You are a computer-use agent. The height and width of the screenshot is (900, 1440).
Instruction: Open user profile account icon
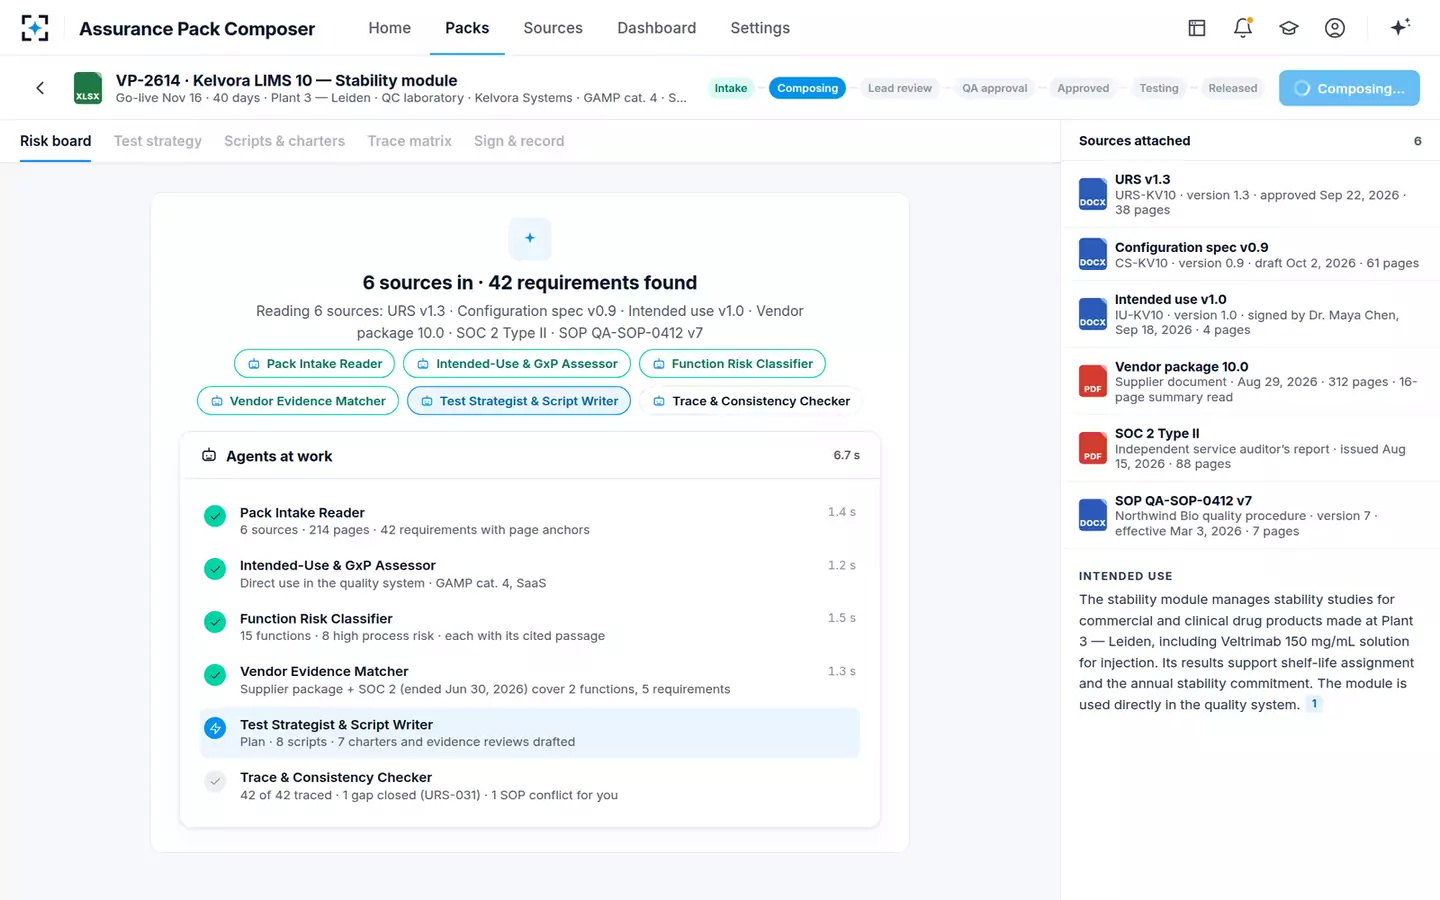click(1335, 28)
